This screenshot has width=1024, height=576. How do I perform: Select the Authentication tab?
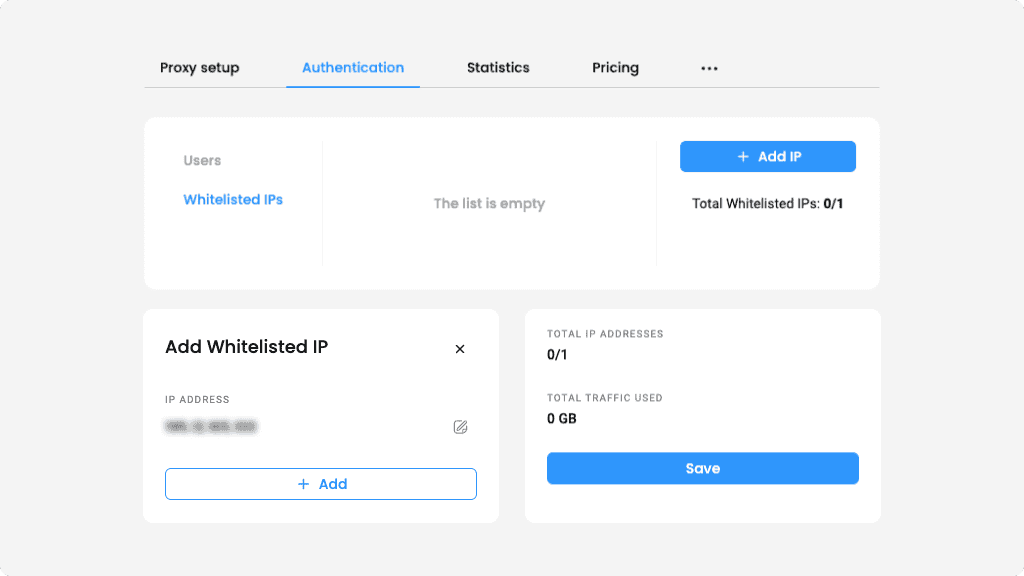[x=353, y=68]
